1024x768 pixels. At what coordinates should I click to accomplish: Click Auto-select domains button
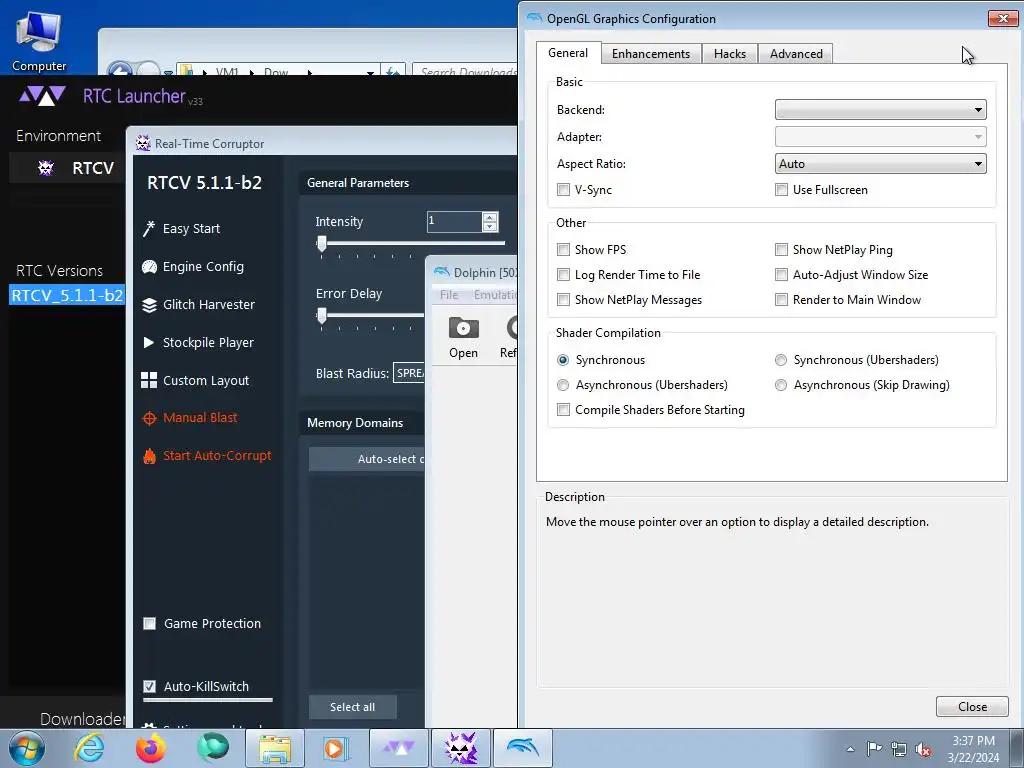[x=367, y=459]
